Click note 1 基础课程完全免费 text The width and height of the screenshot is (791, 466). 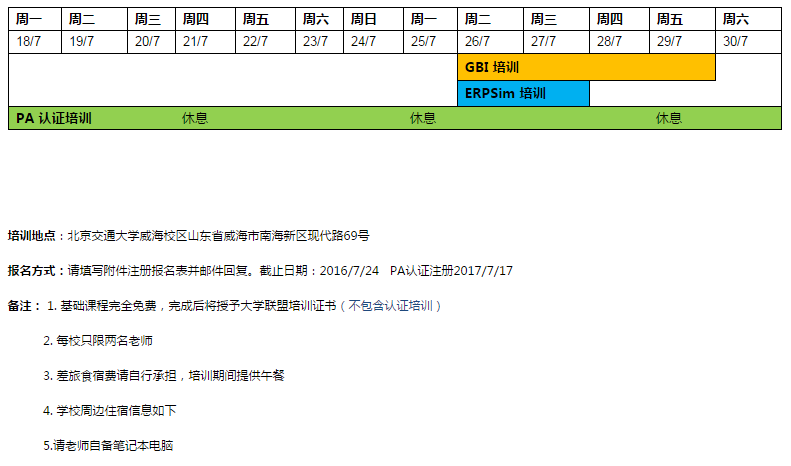(108, 306)
